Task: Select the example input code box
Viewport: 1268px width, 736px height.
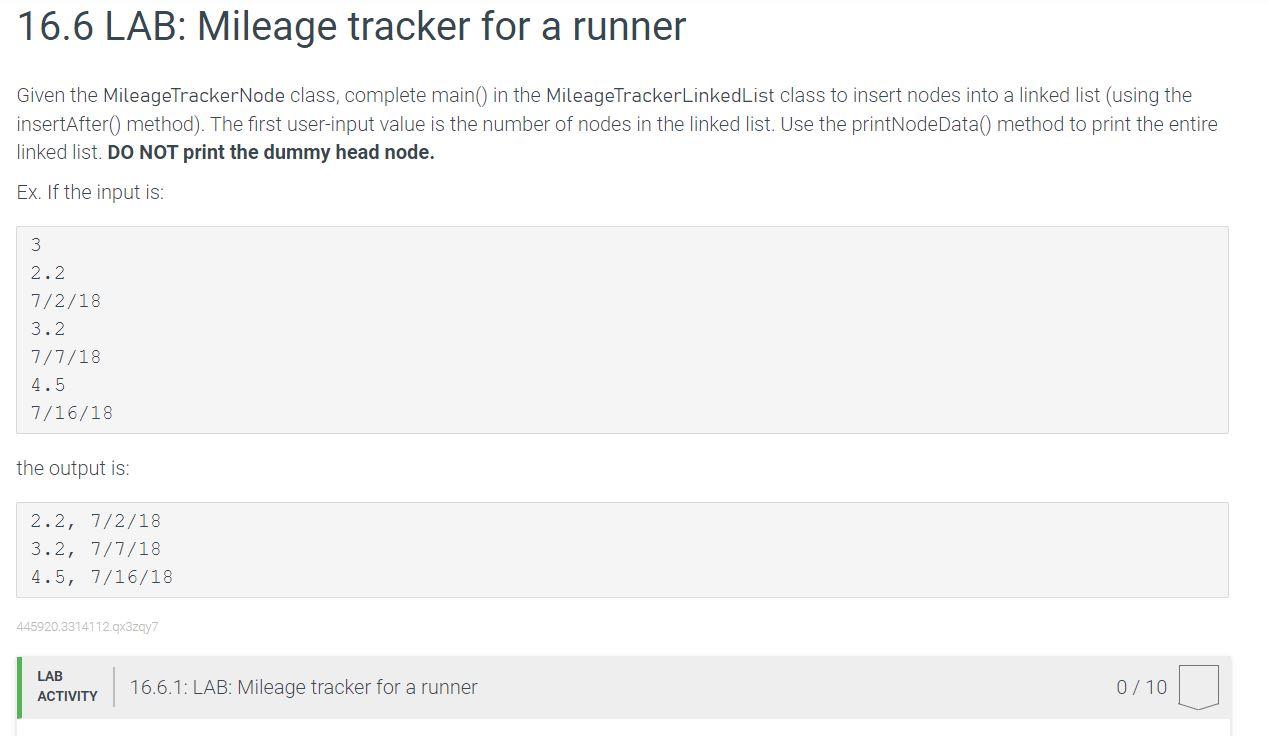Action: pos(622,328)
